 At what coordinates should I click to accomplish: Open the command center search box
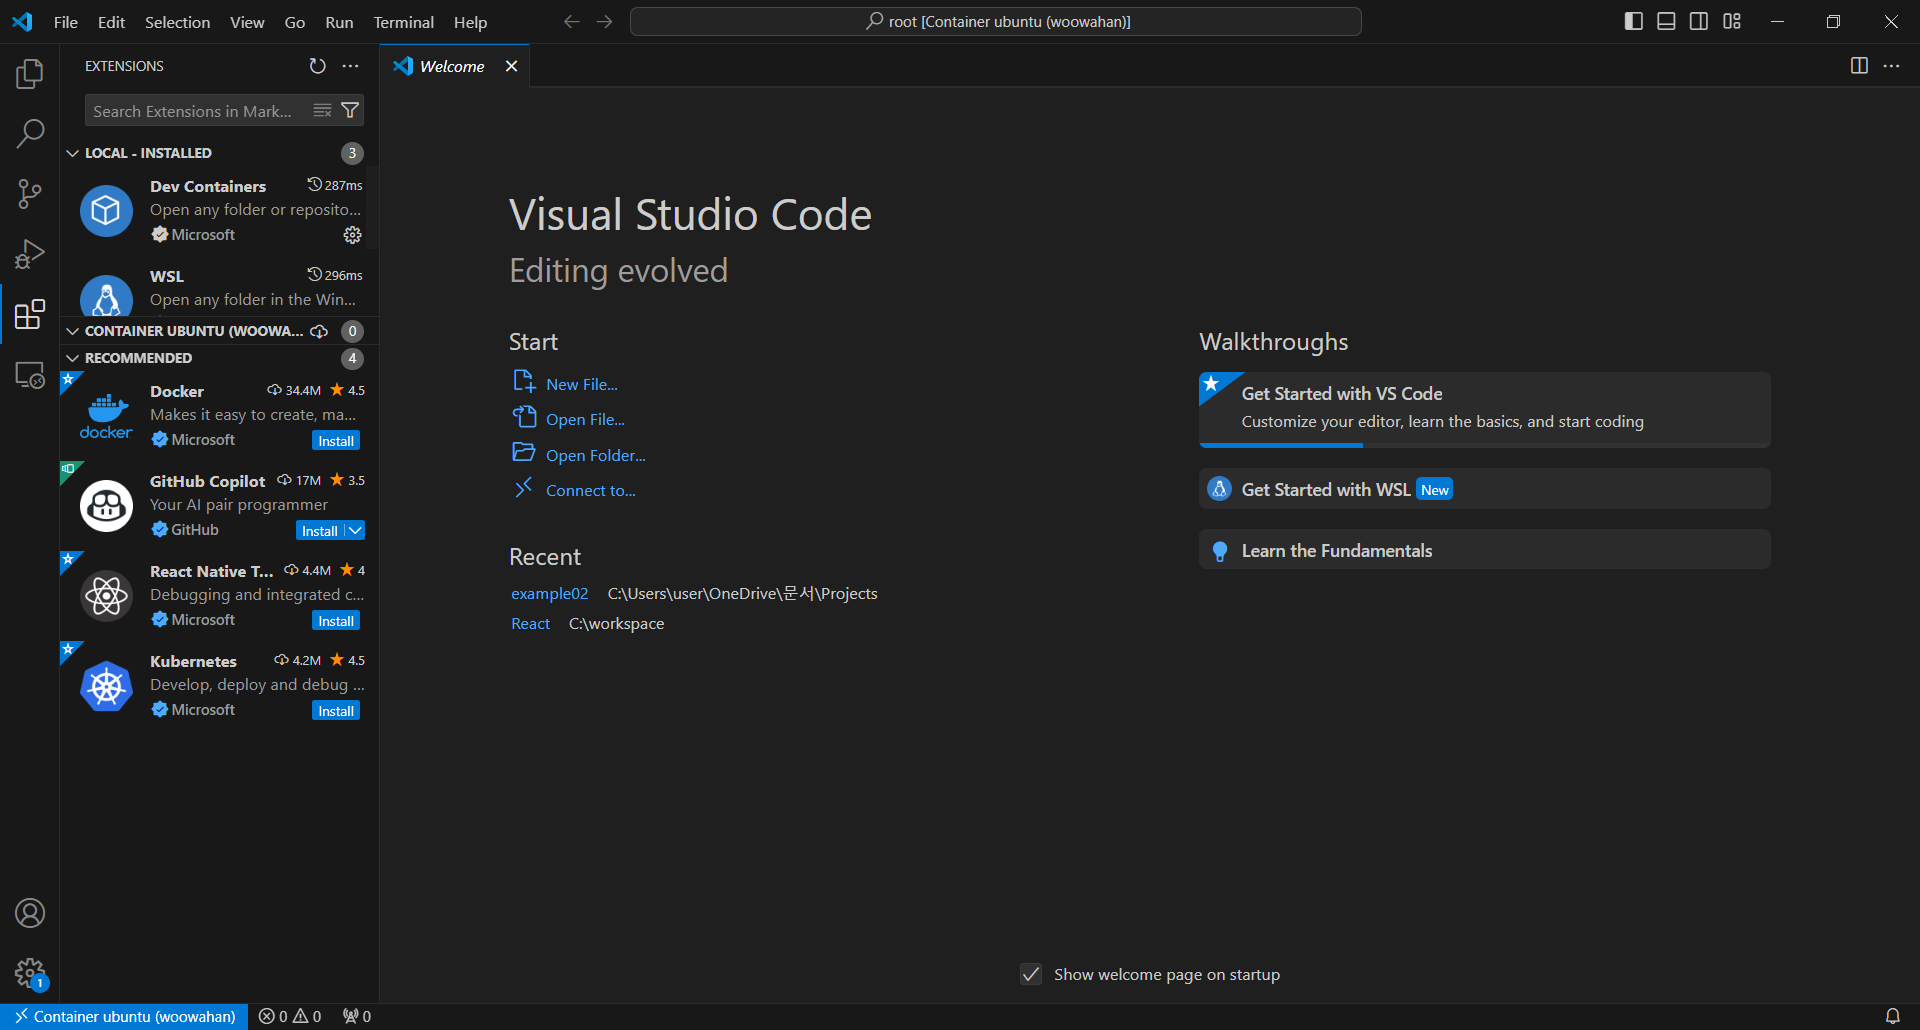pyautogui.click(x=996, y=21)
